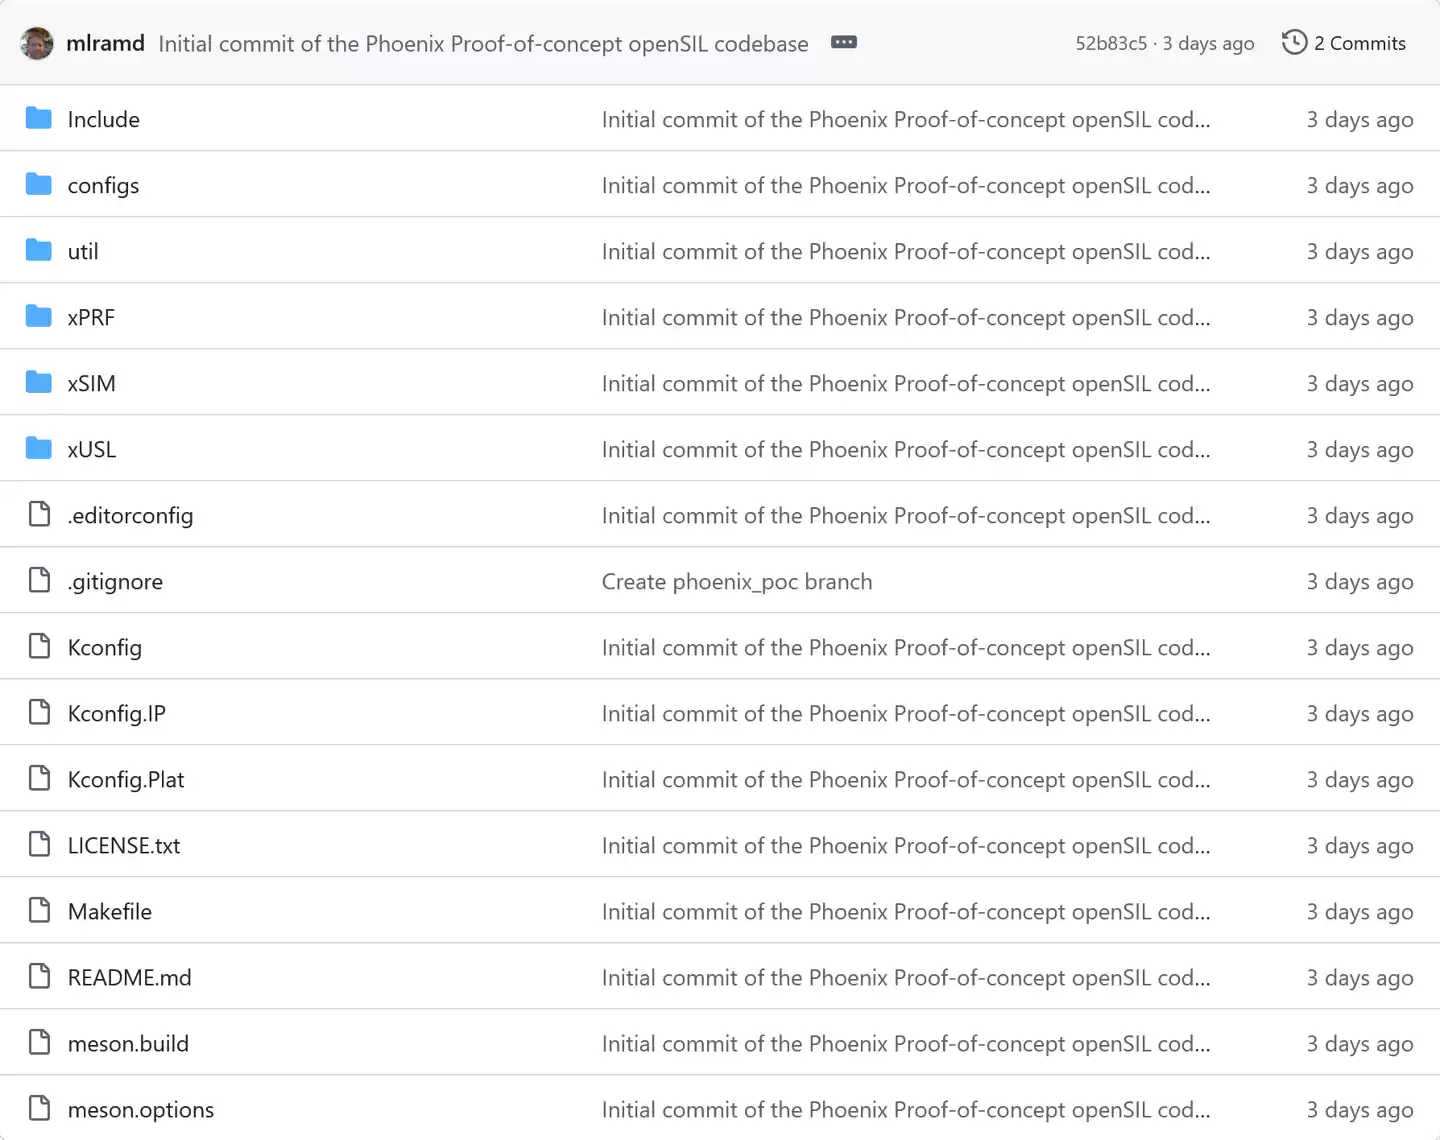Open the xSIM folder
Viewport: 1440px width, 1140px height.
(x=91, y=384)
